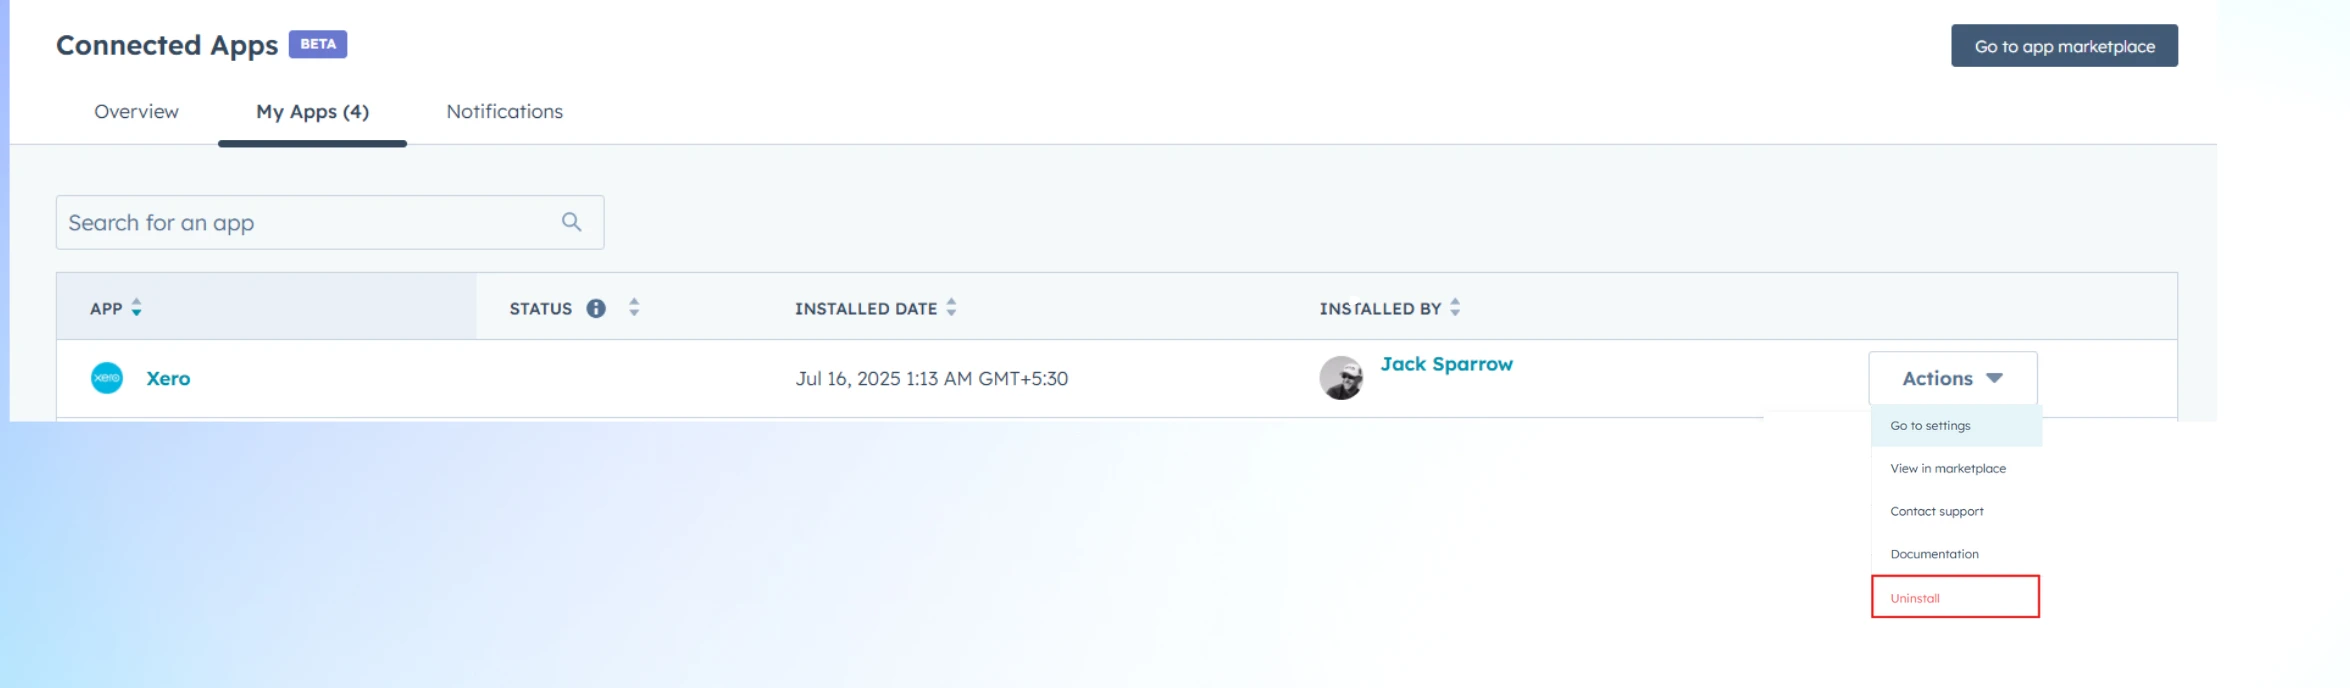Open the Notifications tab
The height and width of the screenshot is (688, 2350).
tap(504, 111)
